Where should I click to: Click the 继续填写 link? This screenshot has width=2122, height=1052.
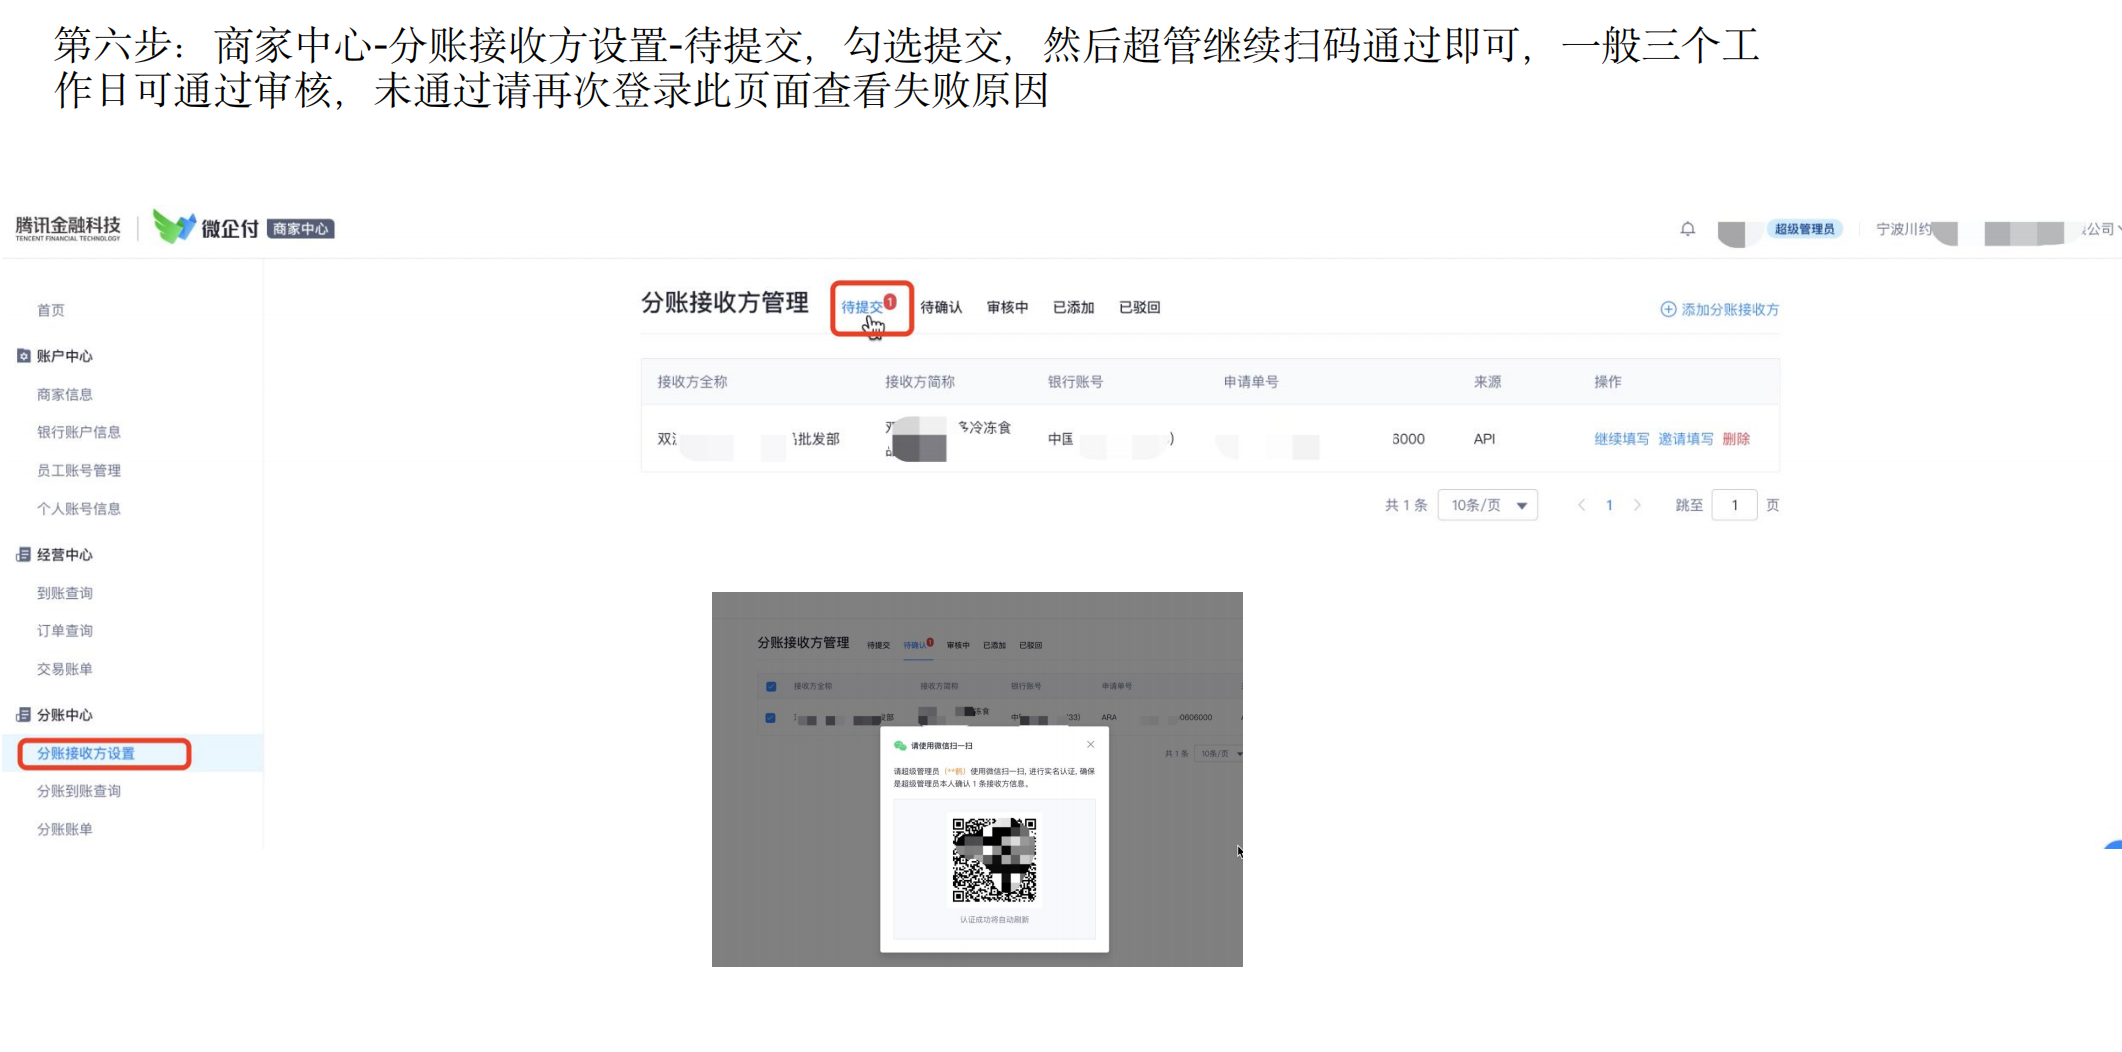pyautogui.click(x=1621, y=439)
